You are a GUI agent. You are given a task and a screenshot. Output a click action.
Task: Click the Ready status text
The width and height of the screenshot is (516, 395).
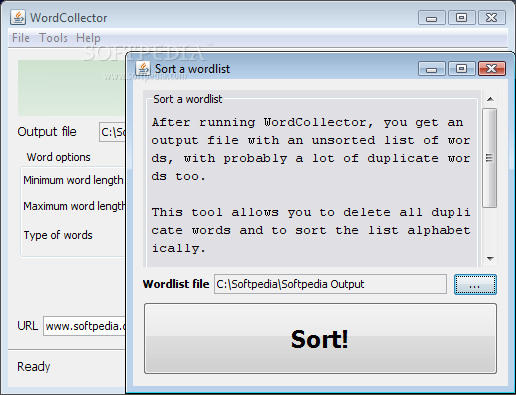[x=34, y=367]
